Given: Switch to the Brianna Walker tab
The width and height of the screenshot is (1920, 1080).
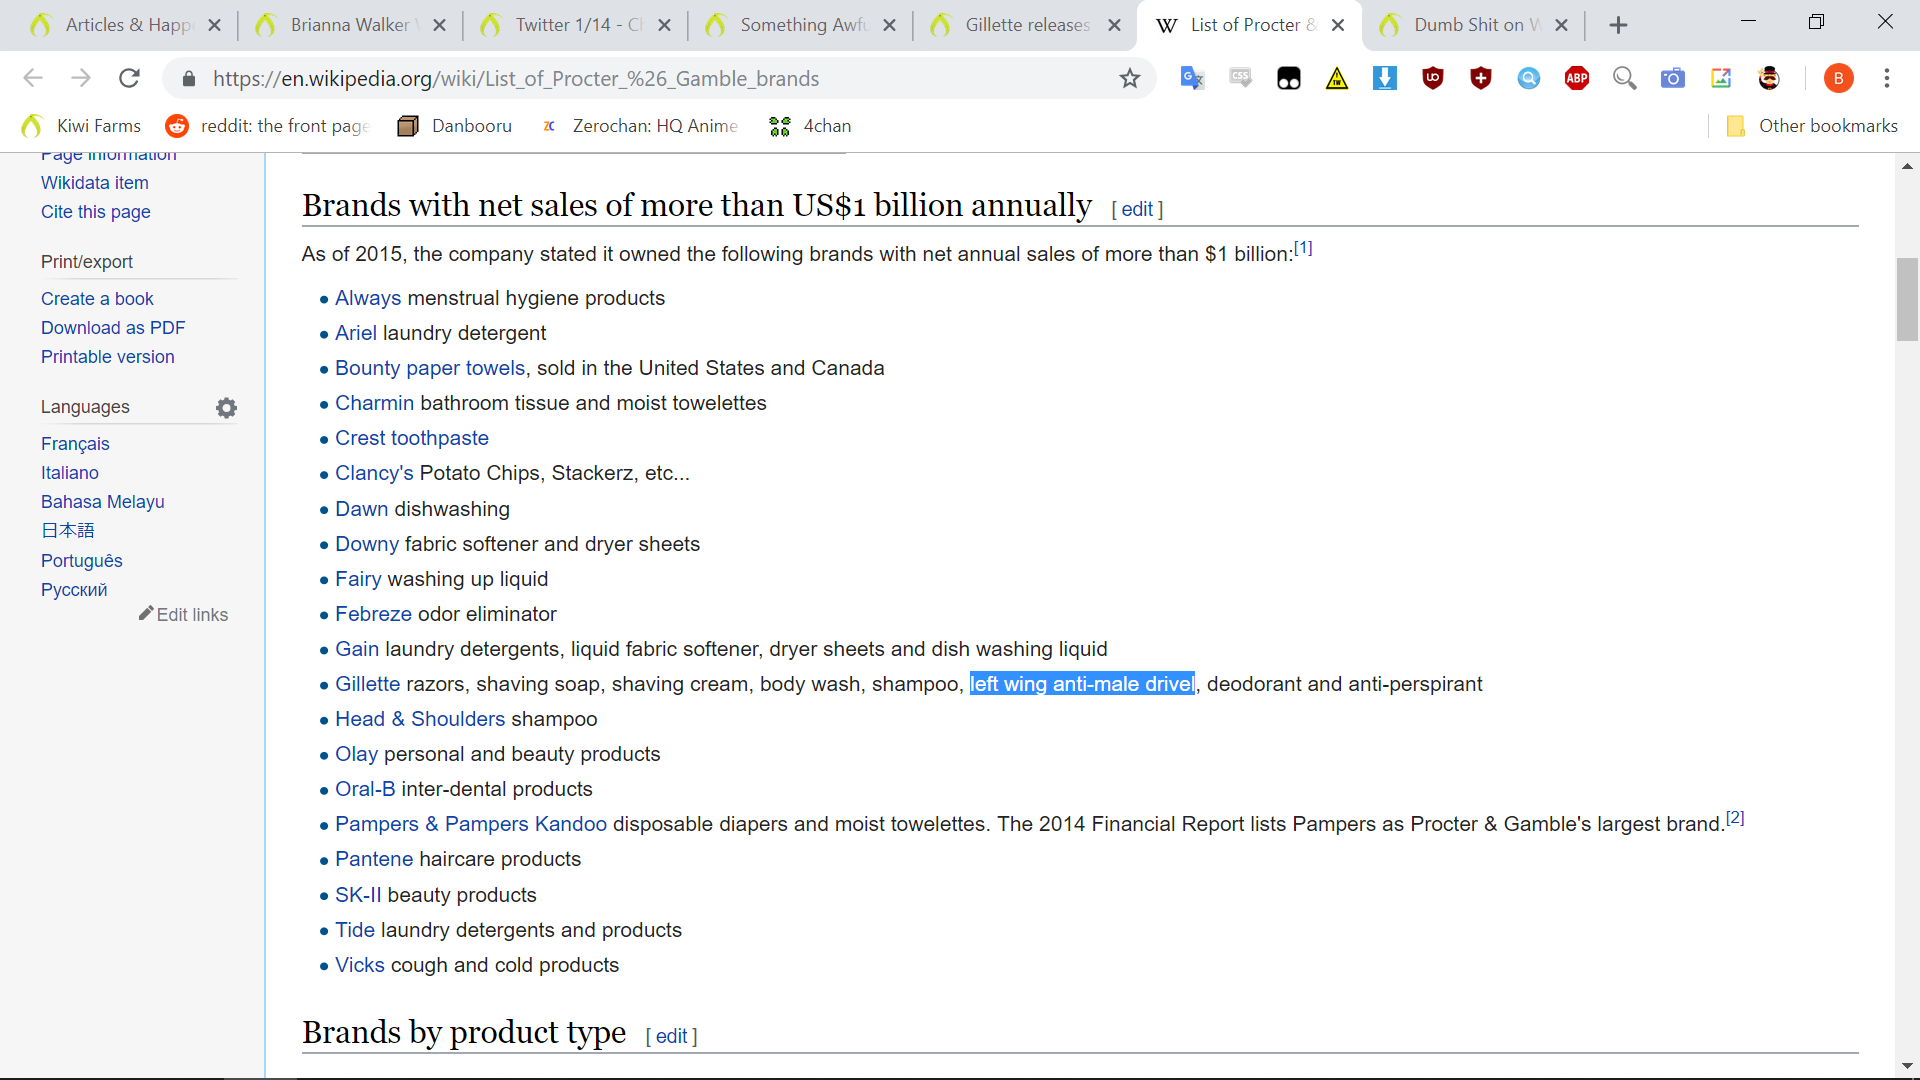Looking at the screenshot, I should pos(350,25).
